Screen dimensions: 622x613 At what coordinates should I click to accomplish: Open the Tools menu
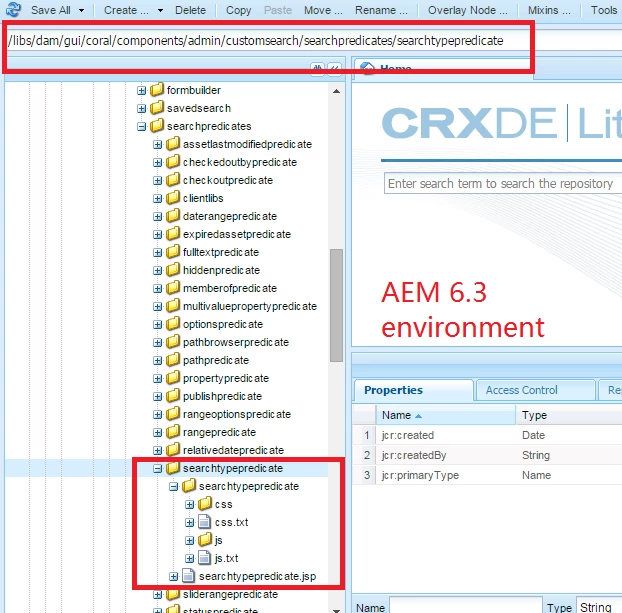[604, 10]
